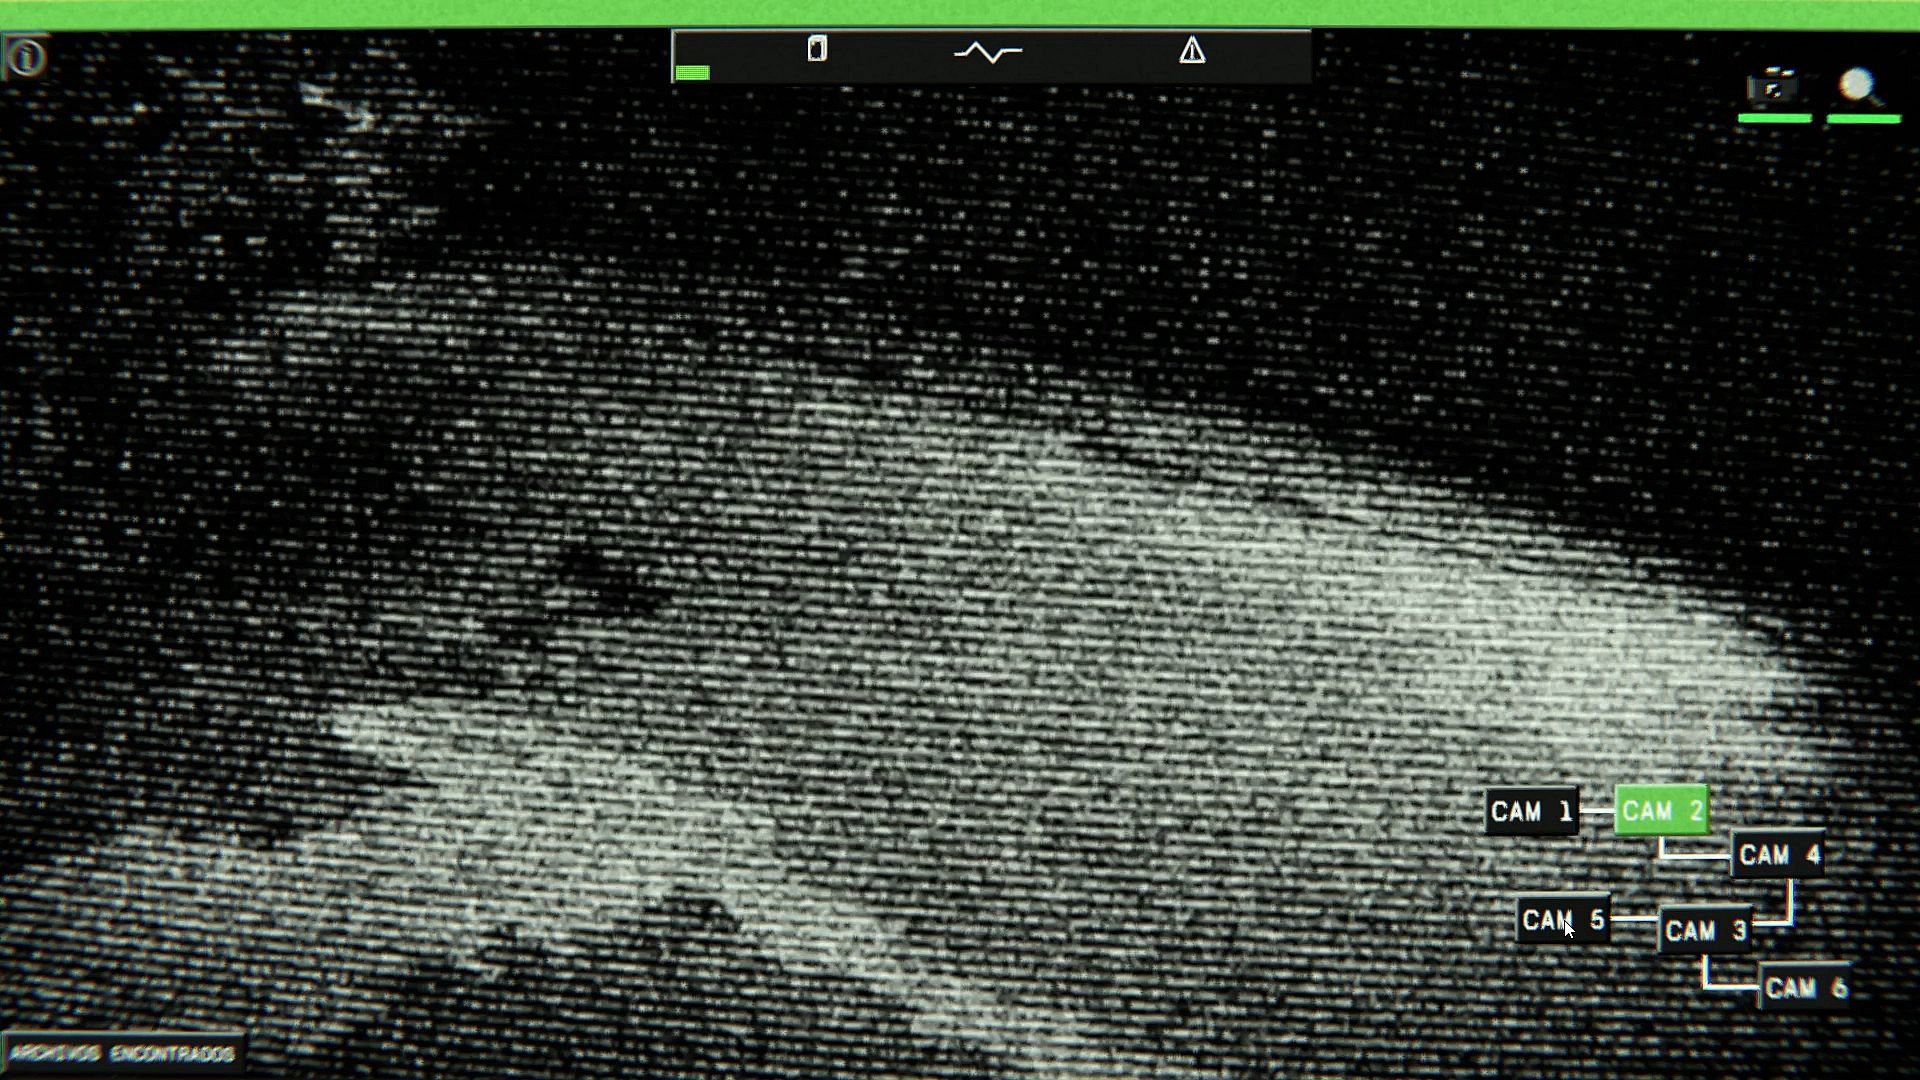Image resolution: width=1920 pixels, height=1080 pixels.
Task: Click the magnifying glass search icon
Action: pos(1859,88)
